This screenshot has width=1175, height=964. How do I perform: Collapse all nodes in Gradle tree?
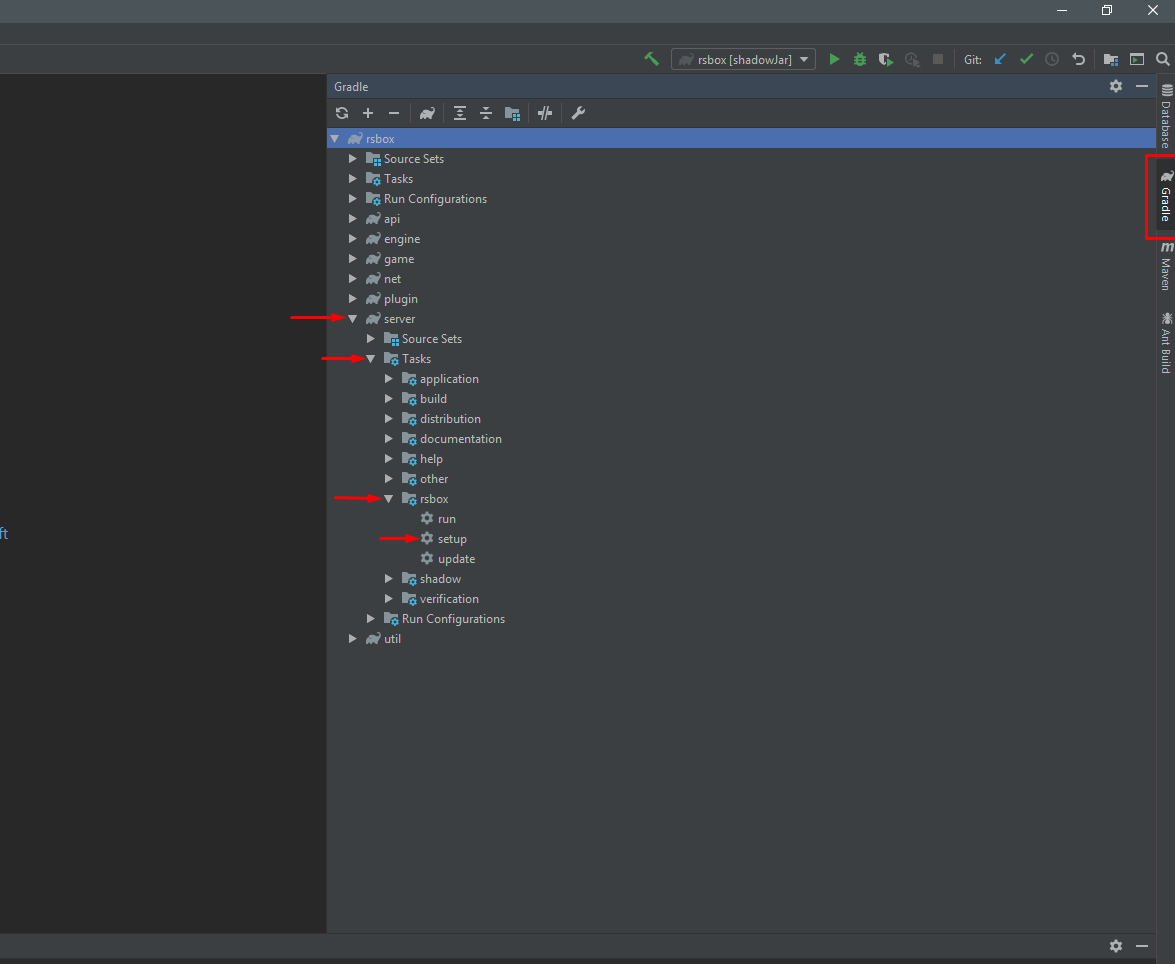pos(486,113)
